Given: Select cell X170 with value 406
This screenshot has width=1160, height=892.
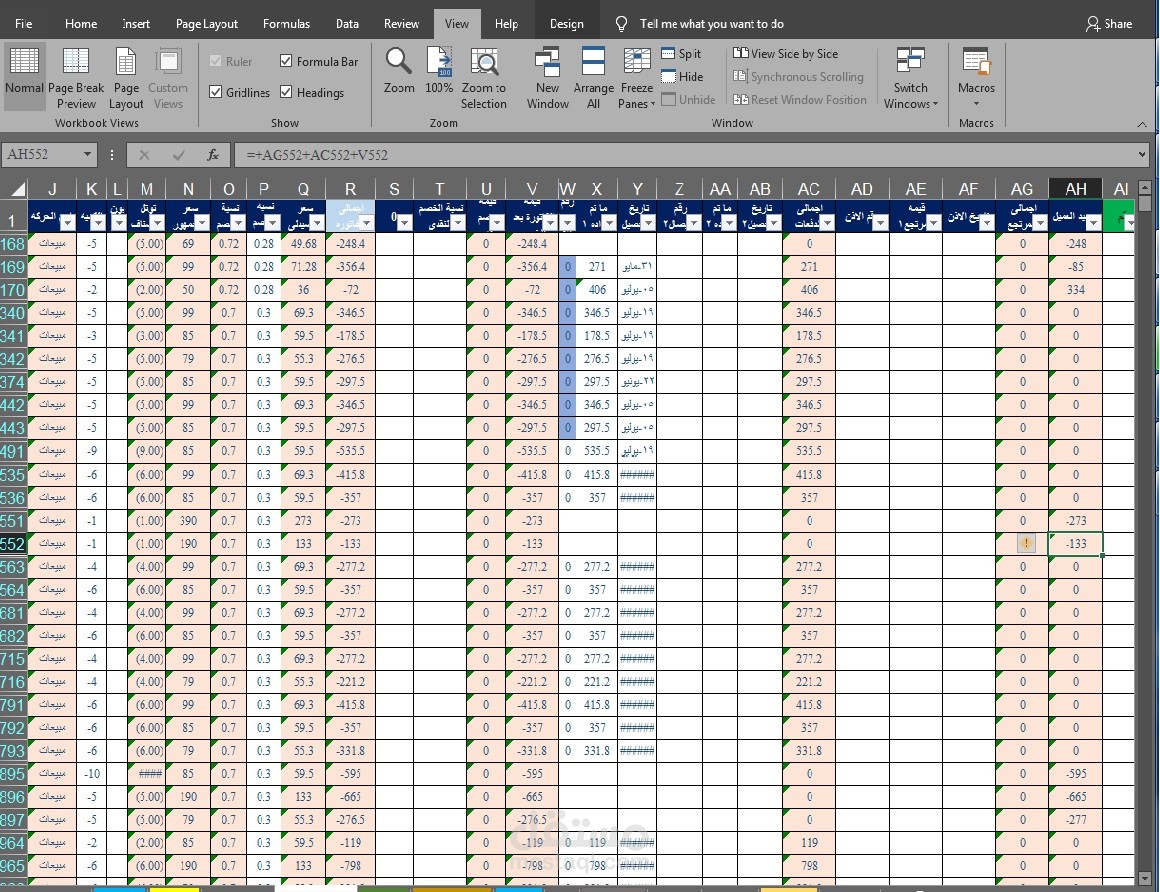Looking at the screenshot, I should (597, 290).
